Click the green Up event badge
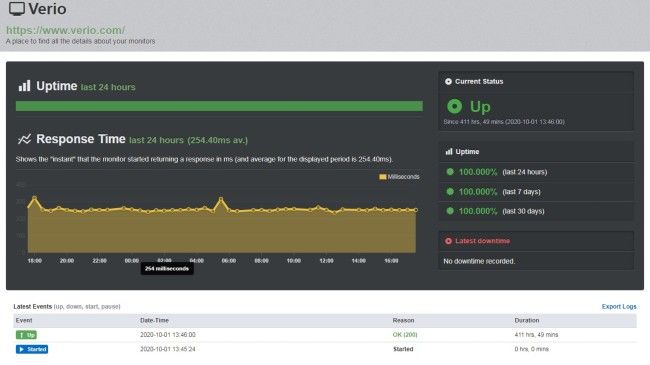Image resolution: width=650 pixels, height=365 pixels. (x=26, y=335)
